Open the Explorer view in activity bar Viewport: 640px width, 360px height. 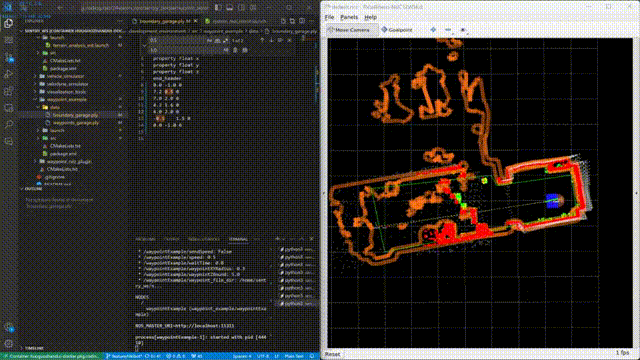click(9, 24)
